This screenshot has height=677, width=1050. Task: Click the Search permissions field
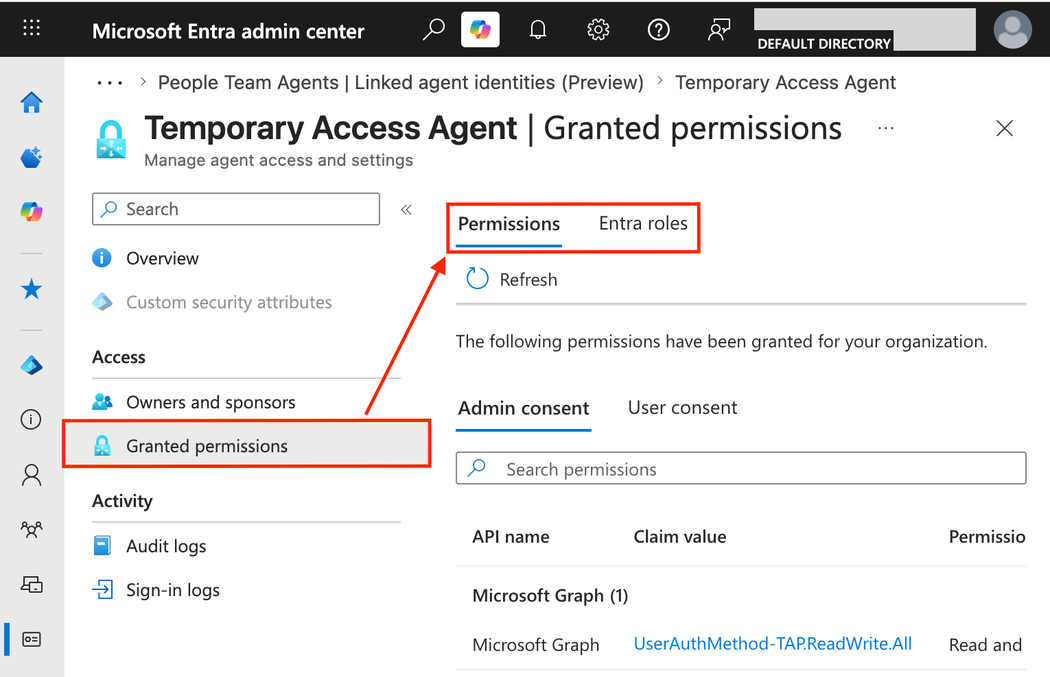pos(741,468)
